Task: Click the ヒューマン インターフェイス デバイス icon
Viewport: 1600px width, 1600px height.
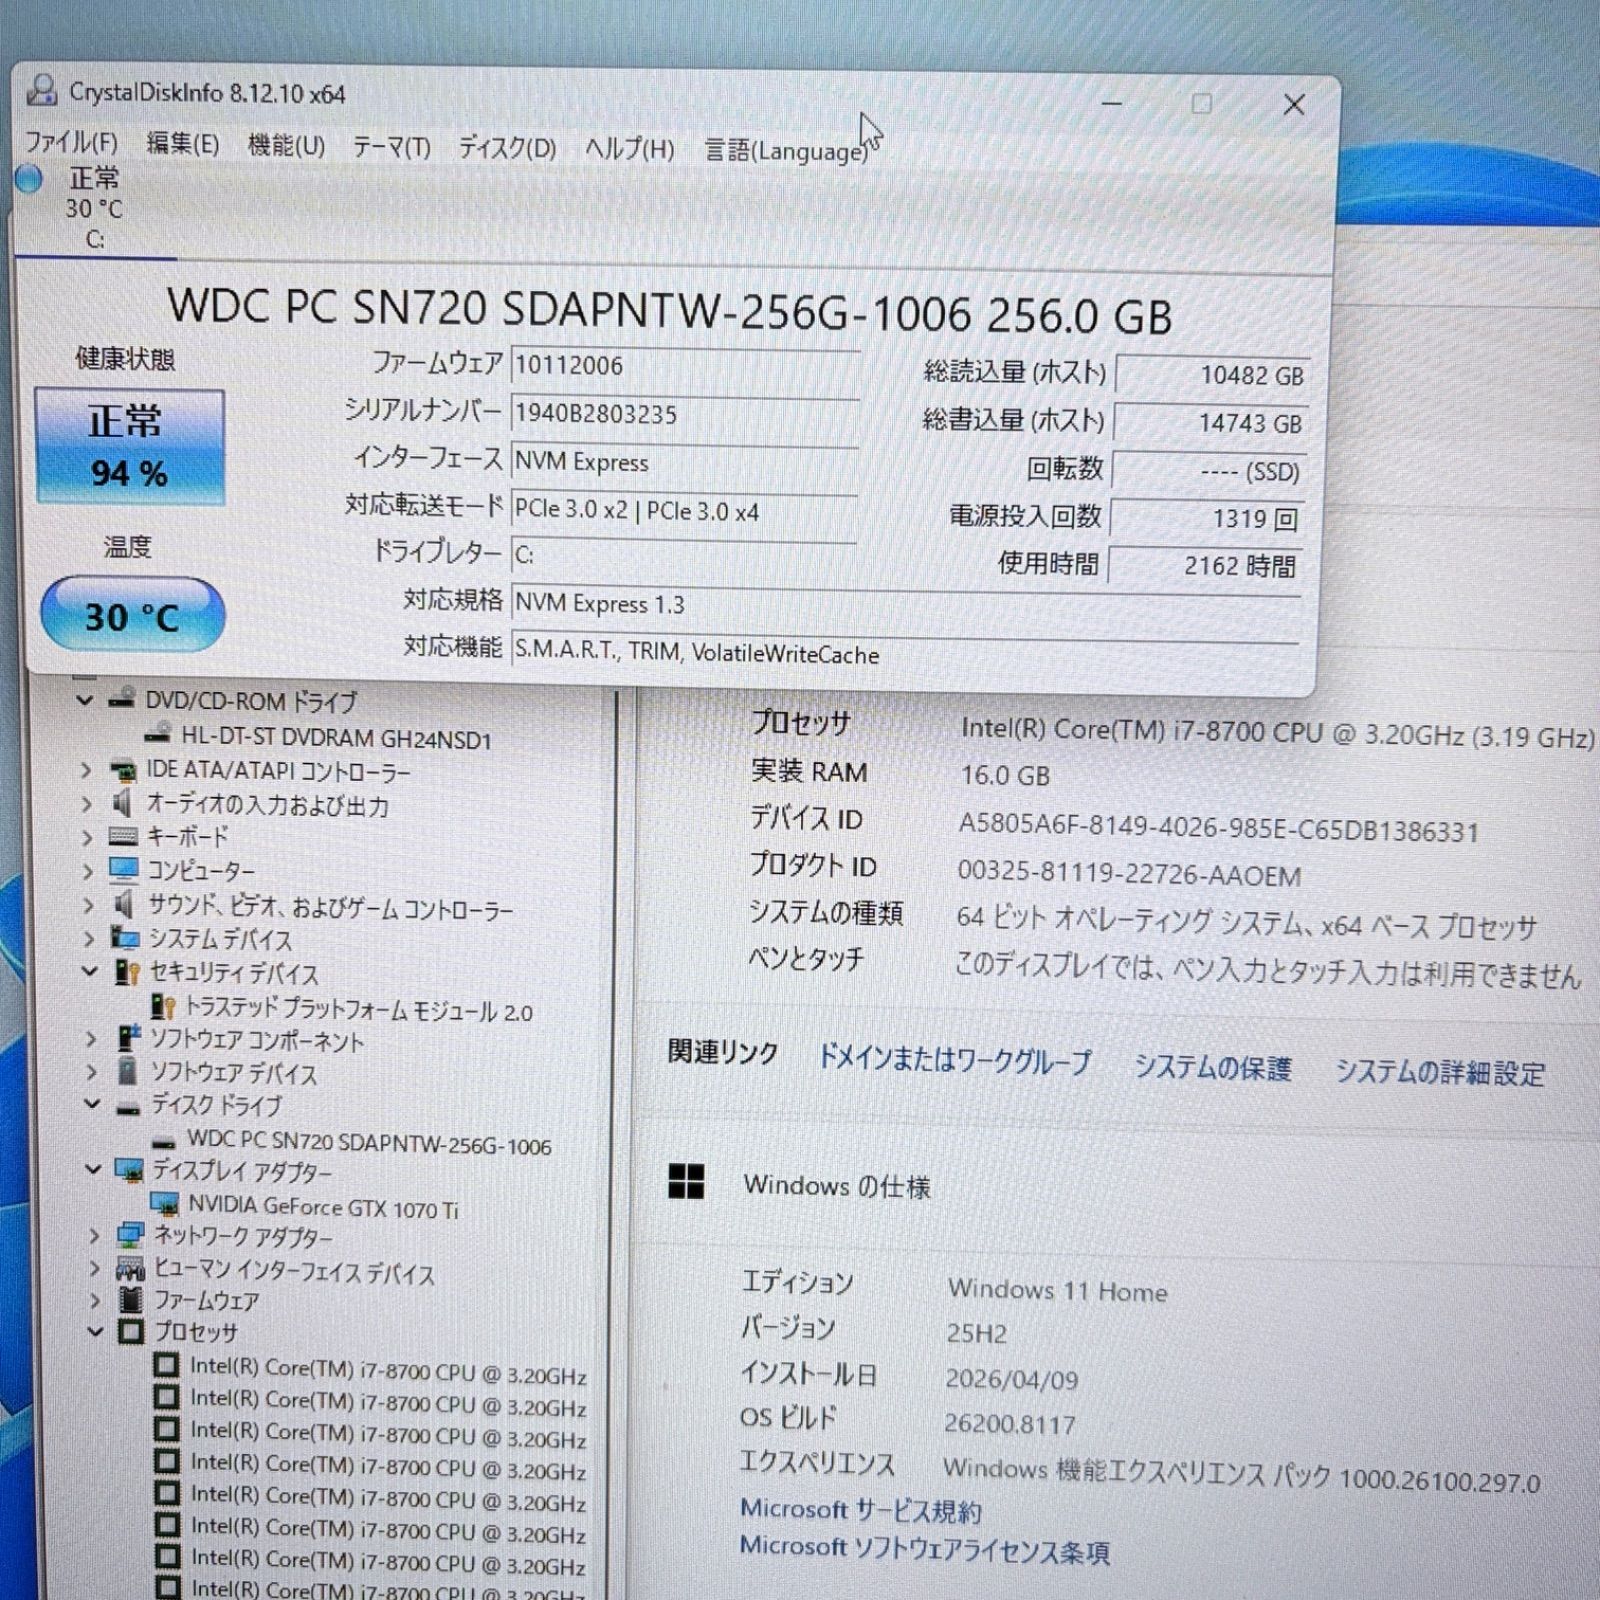Action: click(x=131, y=1269)
